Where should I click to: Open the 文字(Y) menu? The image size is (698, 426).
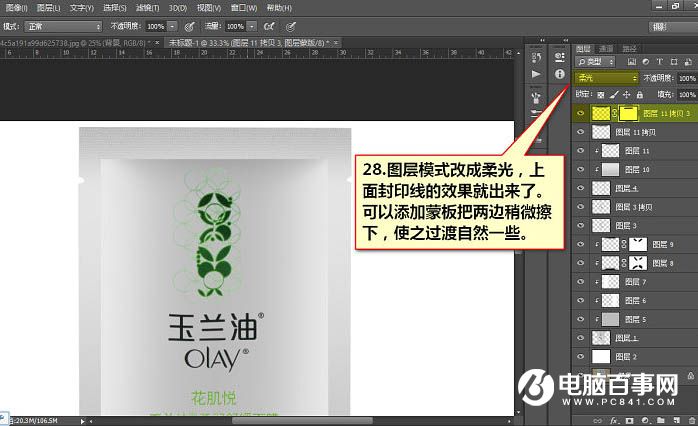(x=82, y=8)
